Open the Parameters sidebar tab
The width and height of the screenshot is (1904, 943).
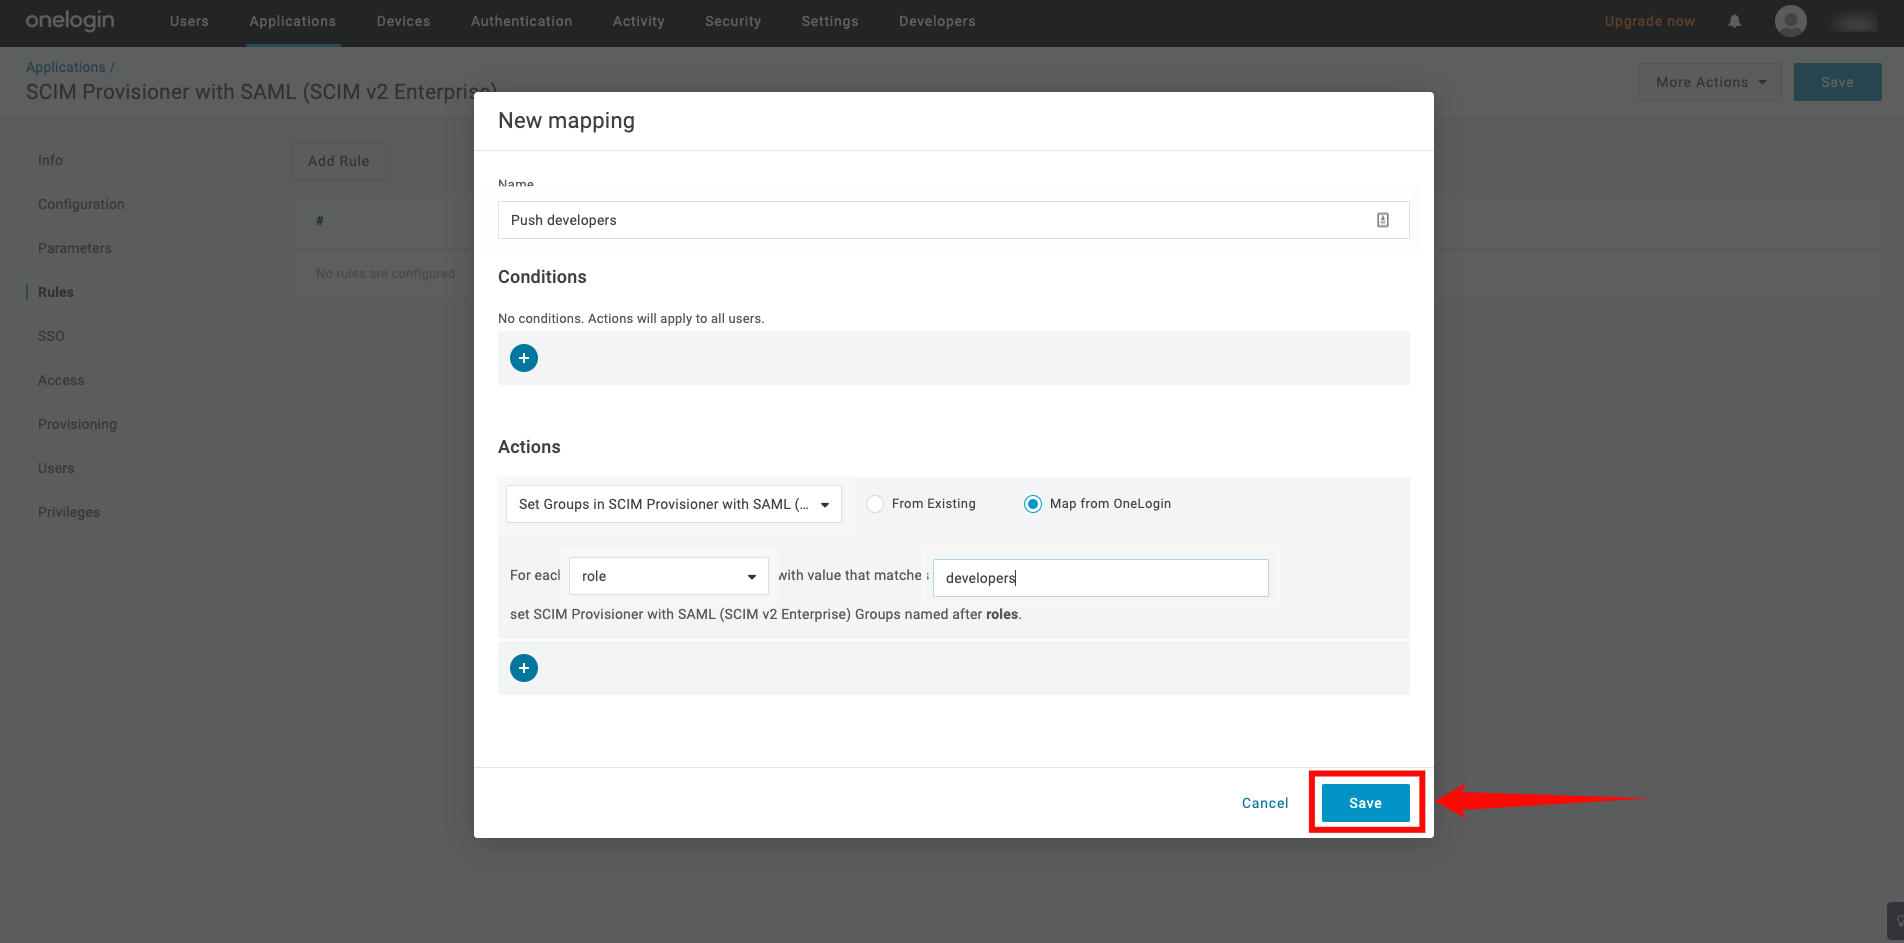click(75, 248)
